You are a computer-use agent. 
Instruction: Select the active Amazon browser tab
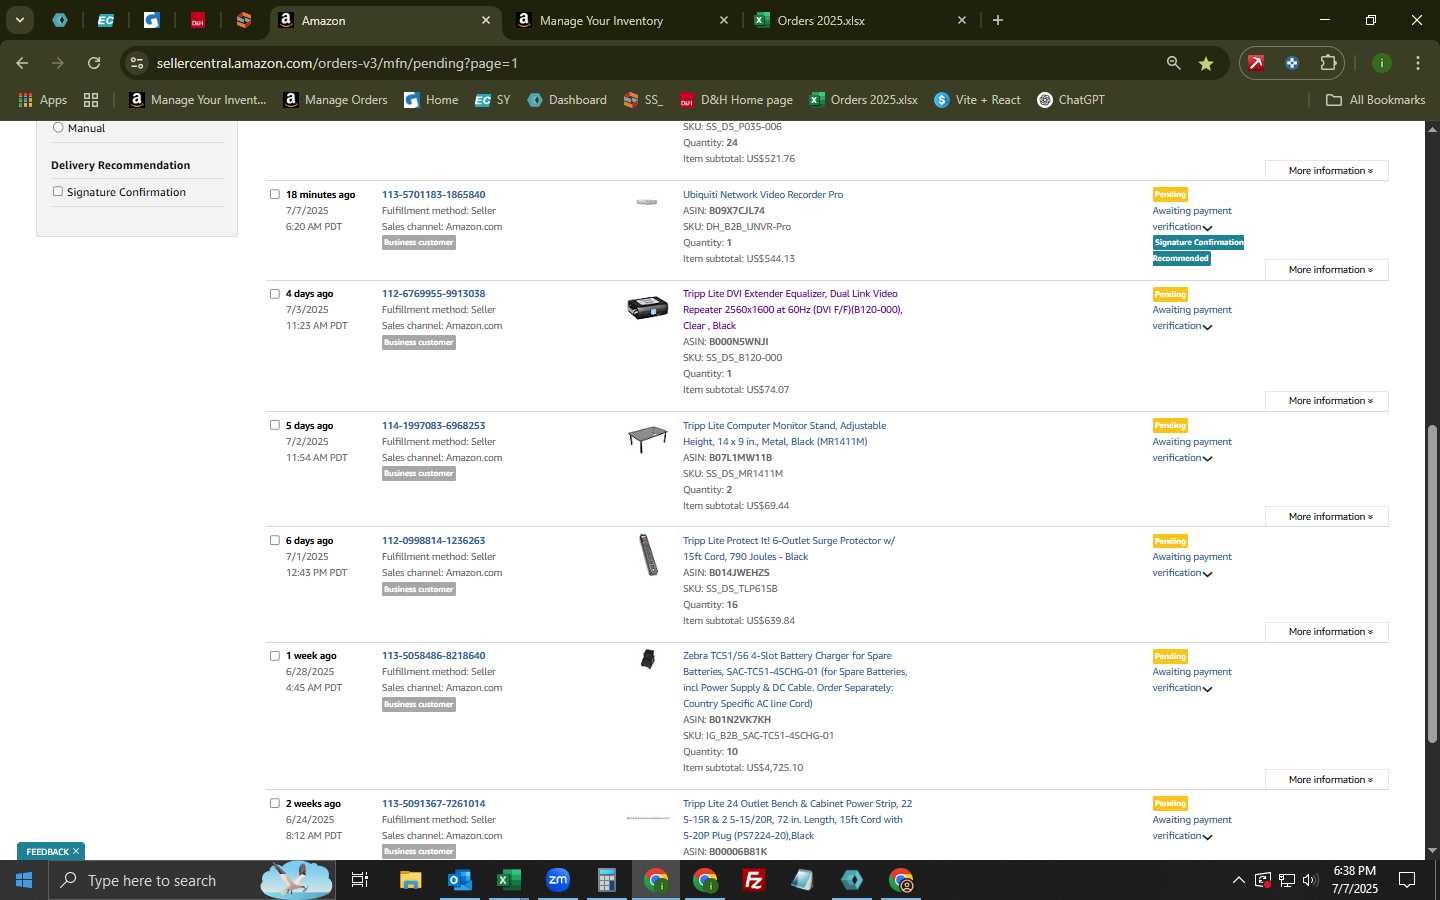click(385, 20)
